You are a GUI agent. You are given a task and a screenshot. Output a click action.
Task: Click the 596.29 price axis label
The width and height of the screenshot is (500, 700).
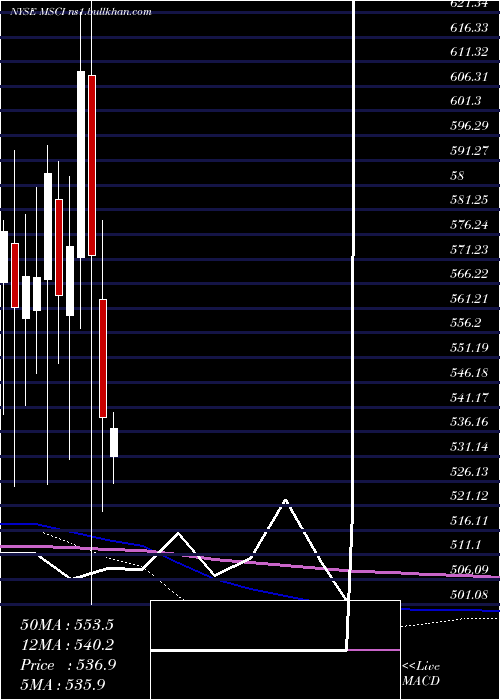[x=469, y=126]
